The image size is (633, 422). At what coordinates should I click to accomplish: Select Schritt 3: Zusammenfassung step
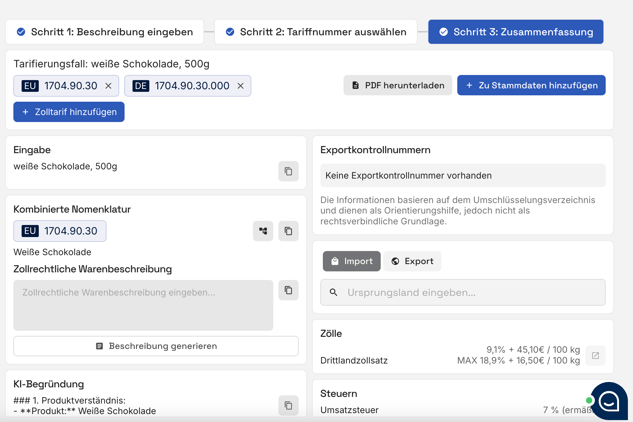pyautogui.click(x=515, y=32)
